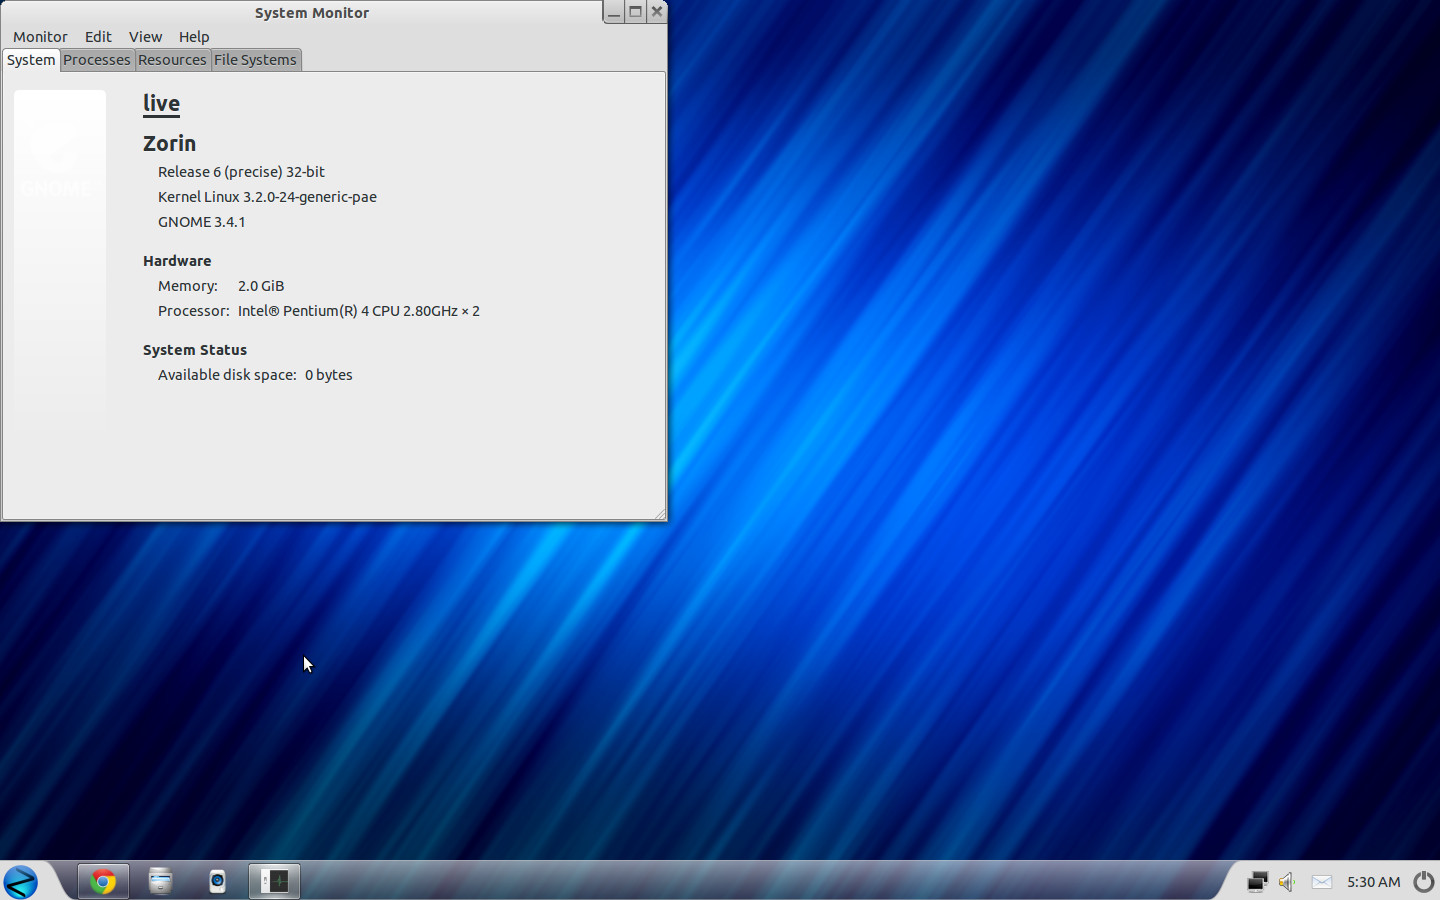Click the window resize grip corner
This screenshot has width=1440, height=900.
tap(659, 514)
